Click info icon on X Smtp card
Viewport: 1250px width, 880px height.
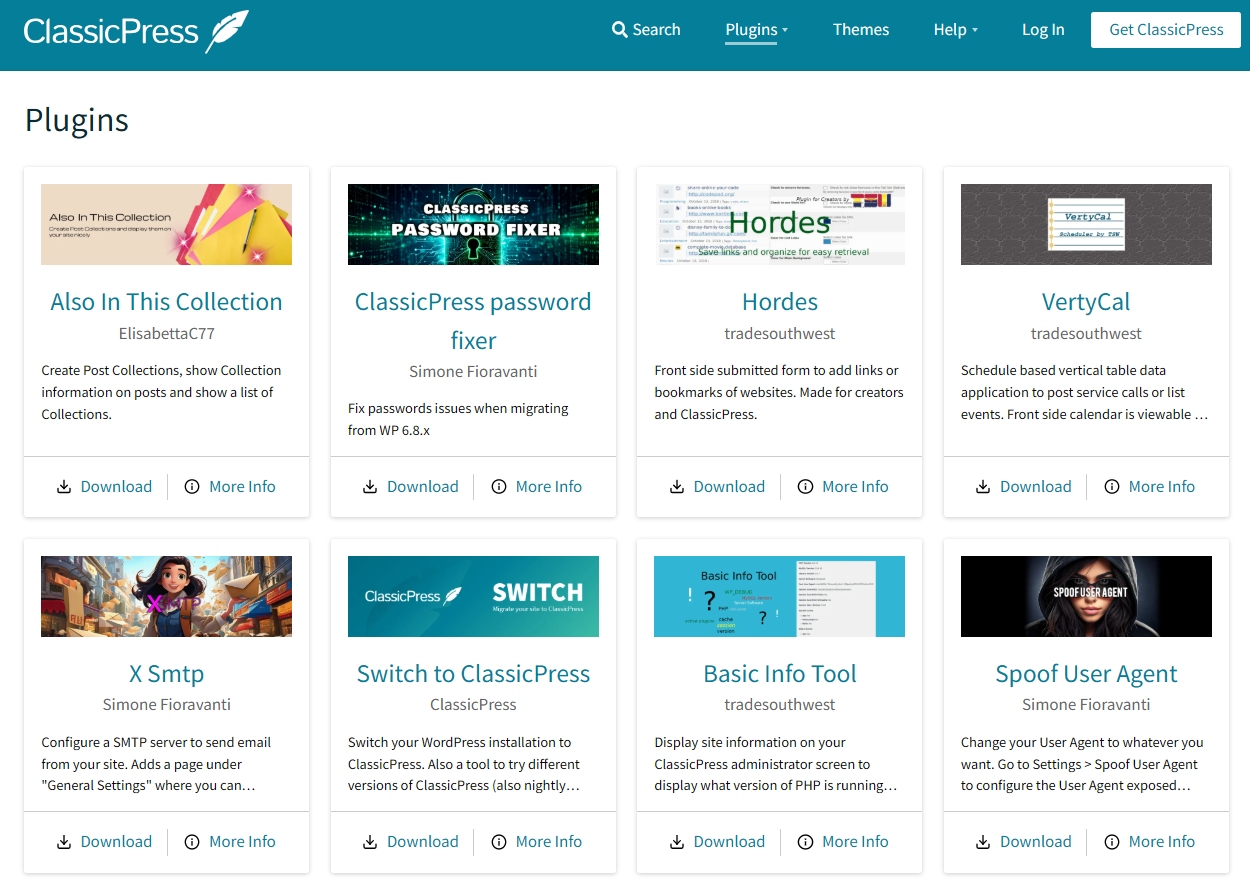[192, 842]
